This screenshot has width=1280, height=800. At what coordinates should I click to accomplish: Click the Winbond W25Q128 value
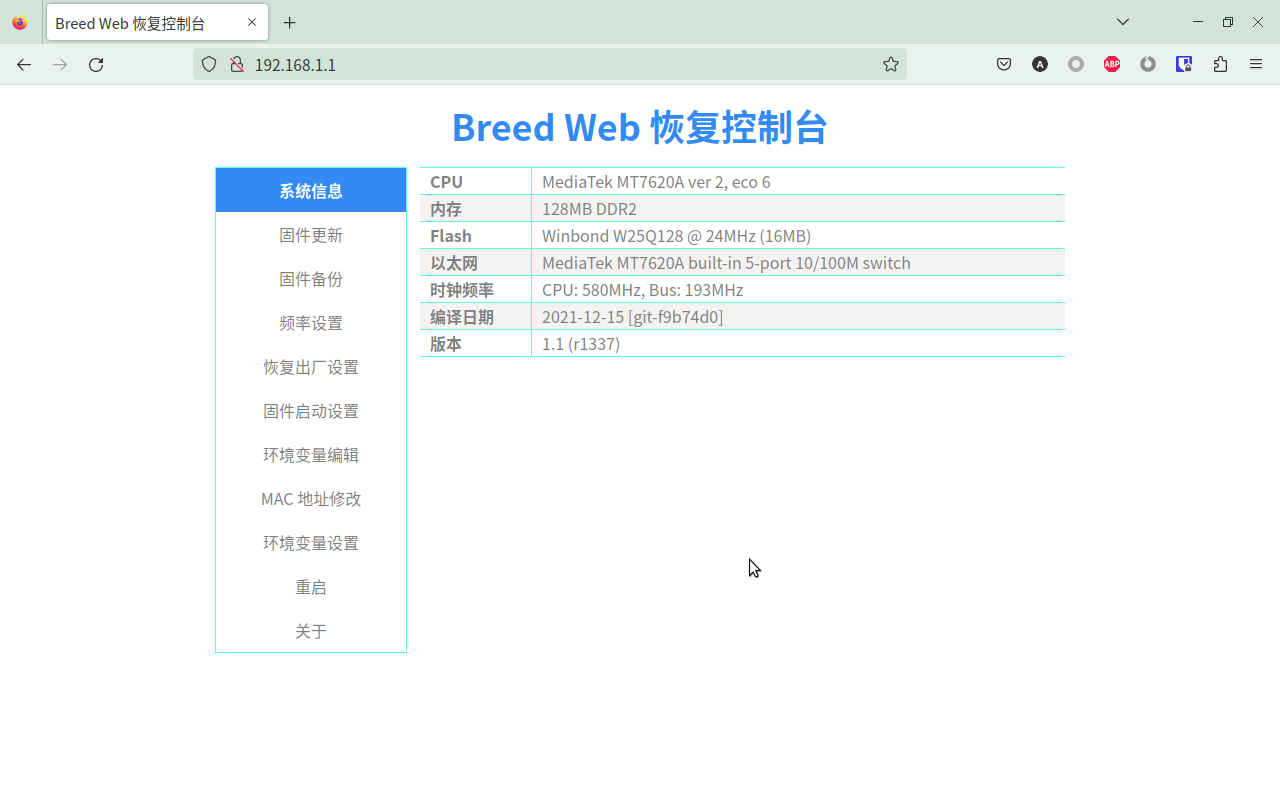click(676, 236)
